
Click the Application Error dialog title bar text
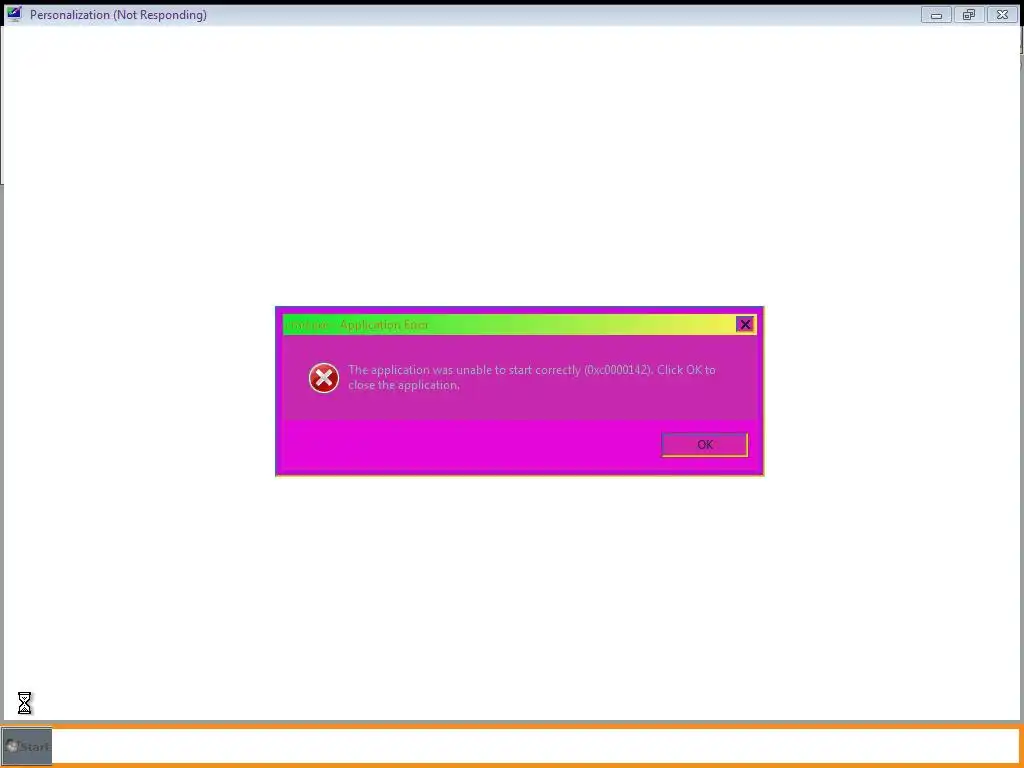coord(358,325)
